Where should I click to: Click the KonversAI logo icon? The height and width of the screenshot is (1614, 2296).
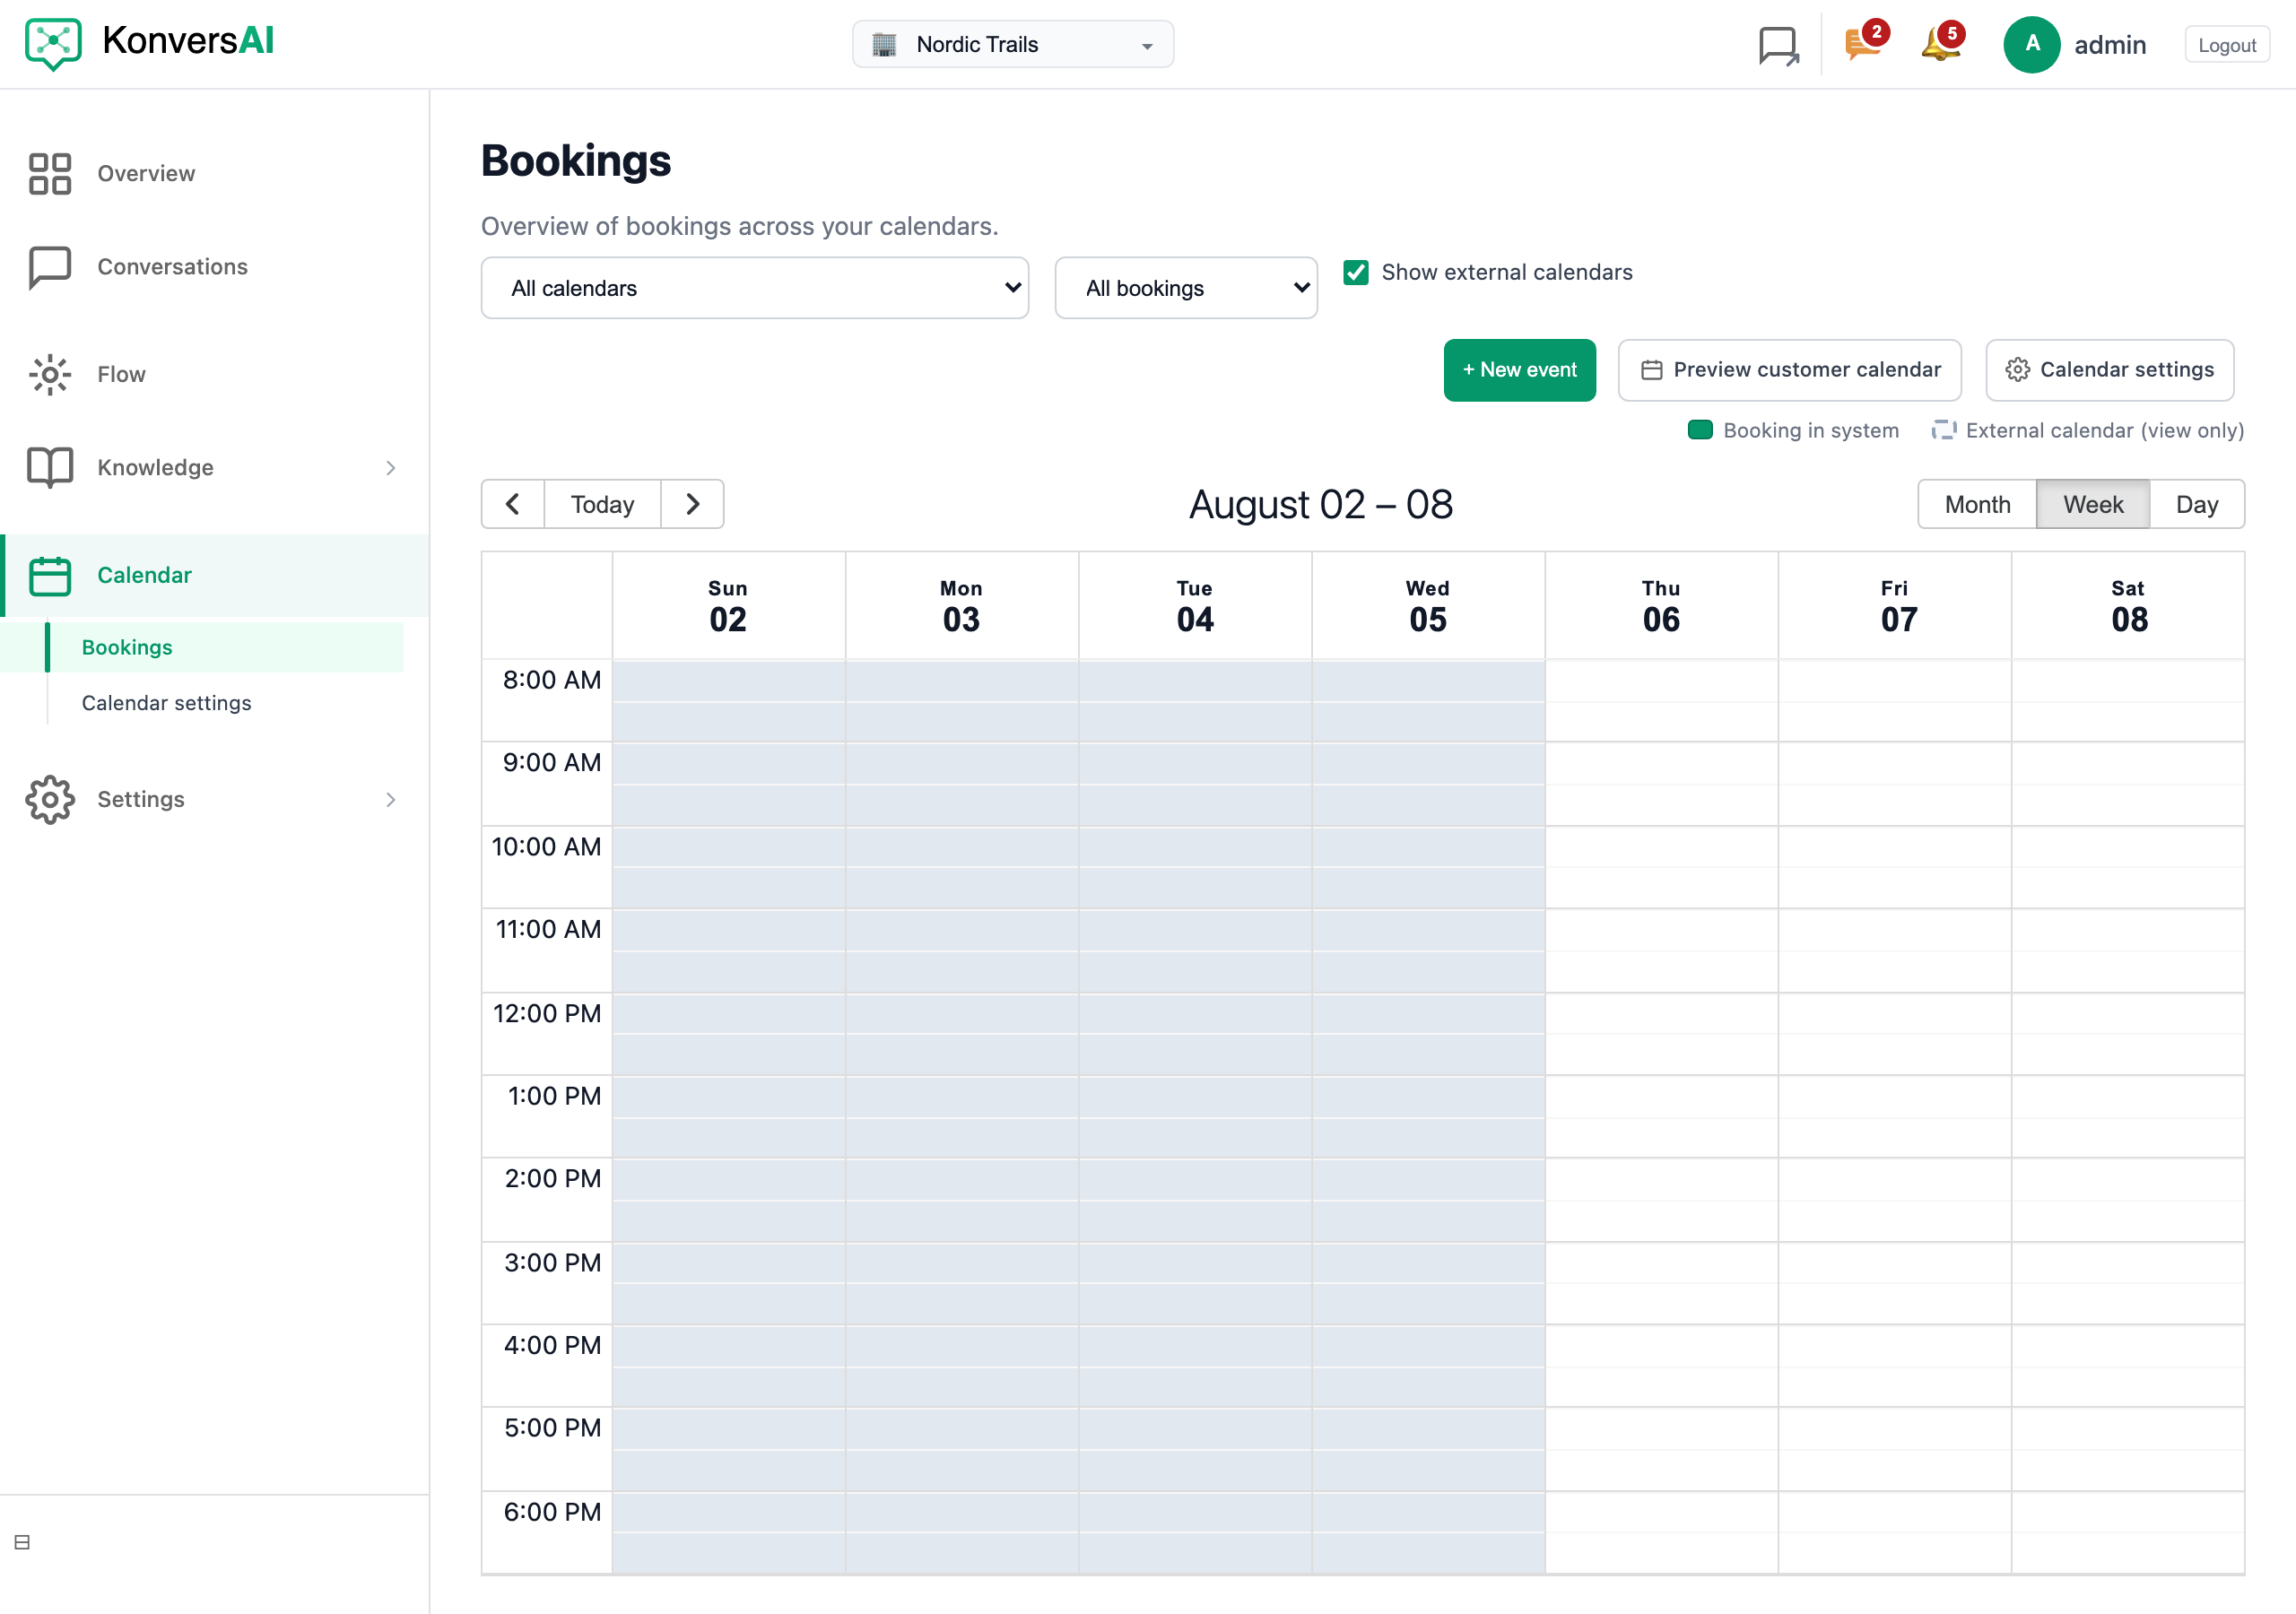click(x=53, y=44)
